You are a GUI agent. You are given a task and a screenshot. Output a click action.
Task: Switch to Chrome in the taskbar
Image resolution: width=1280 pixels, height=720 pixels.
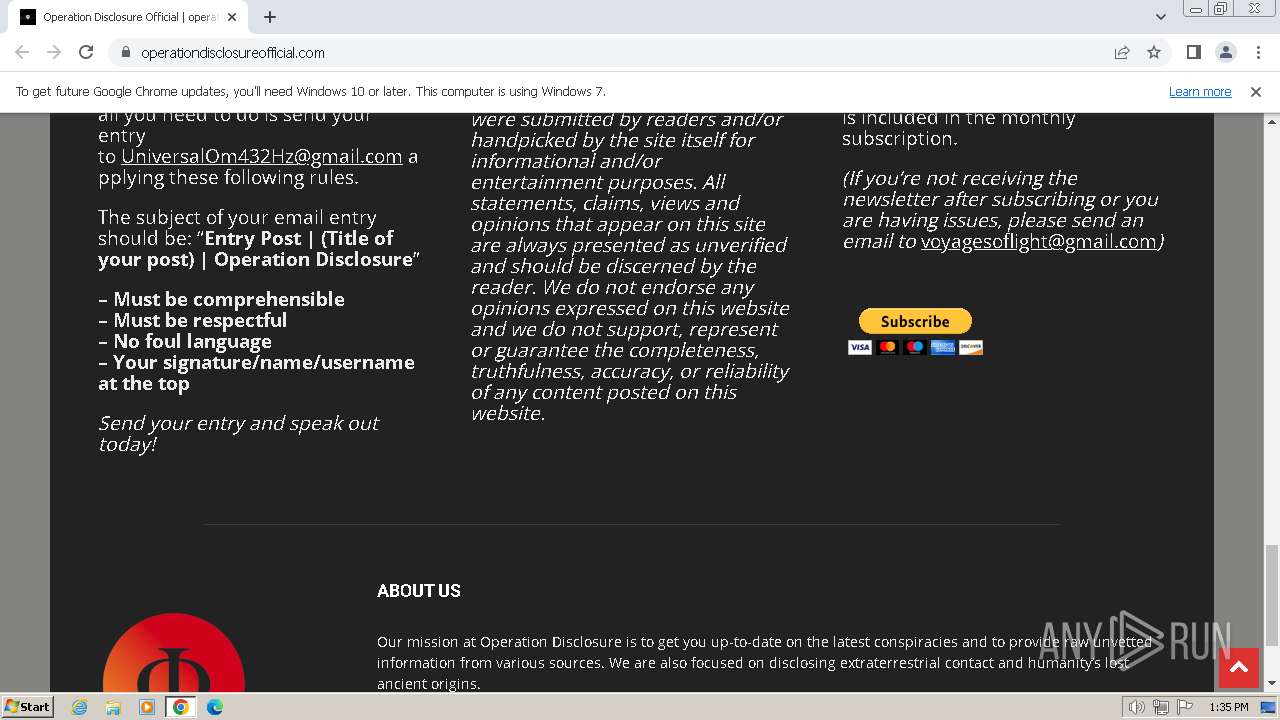[x=181, y=707]
